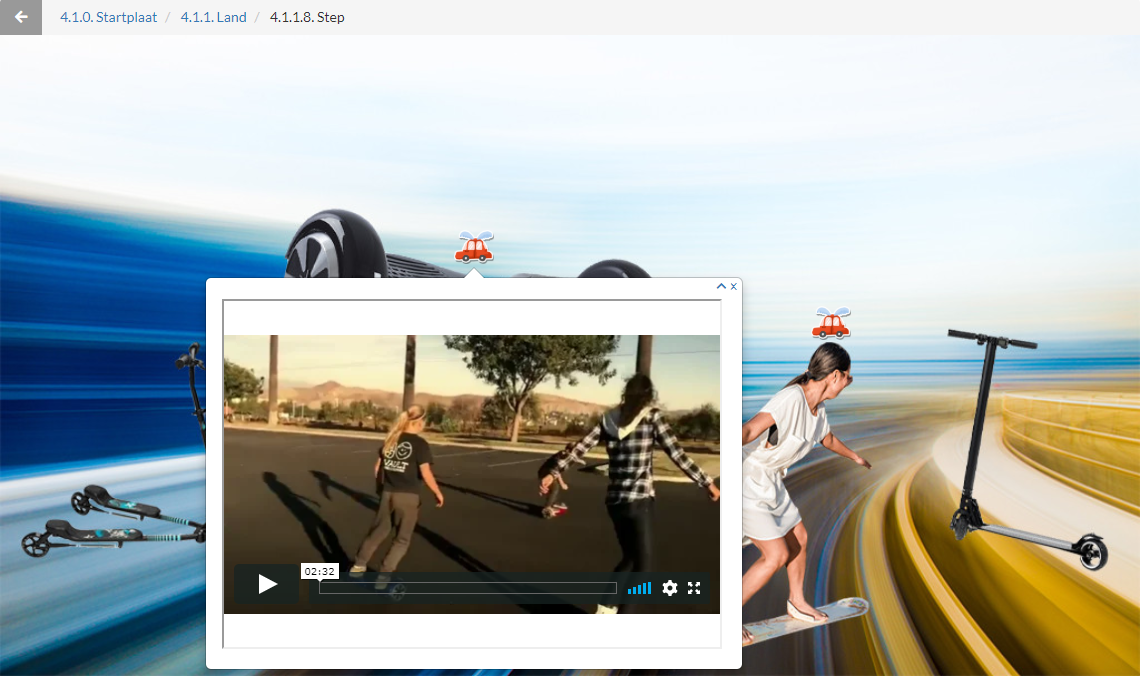Adjust the video volume bars
This screenshot has height=676, width=1140.
(639, 588)
